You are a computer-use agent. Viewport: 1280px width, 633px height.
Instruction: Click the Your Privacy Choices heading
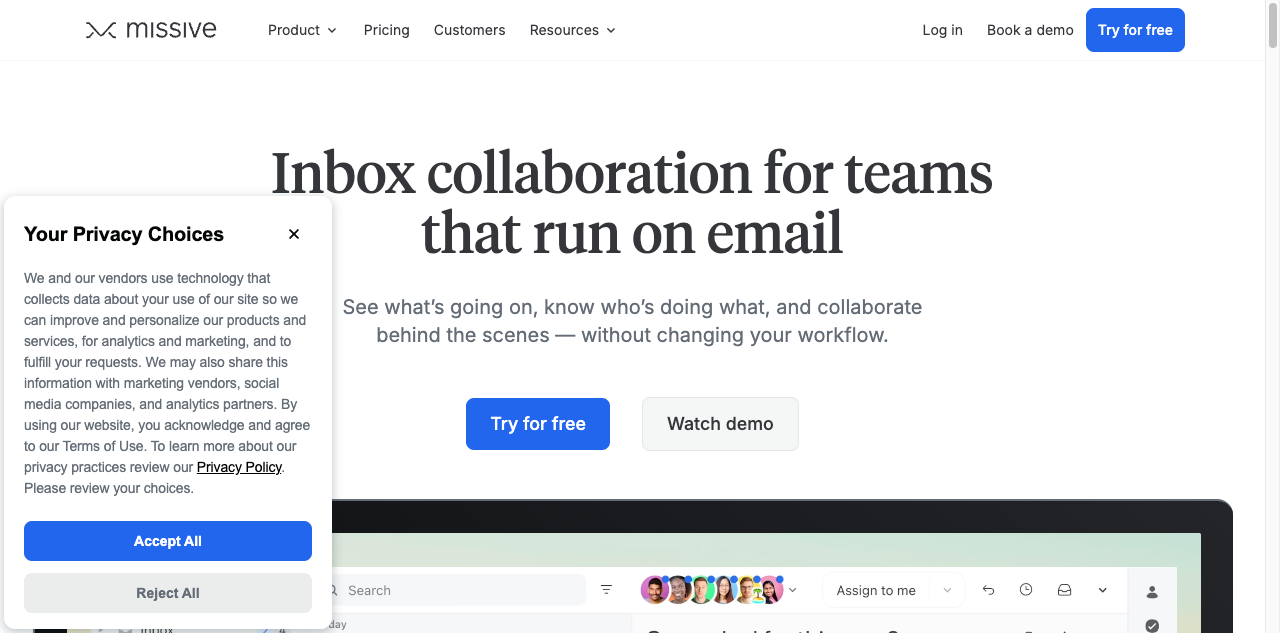(124, 234)
